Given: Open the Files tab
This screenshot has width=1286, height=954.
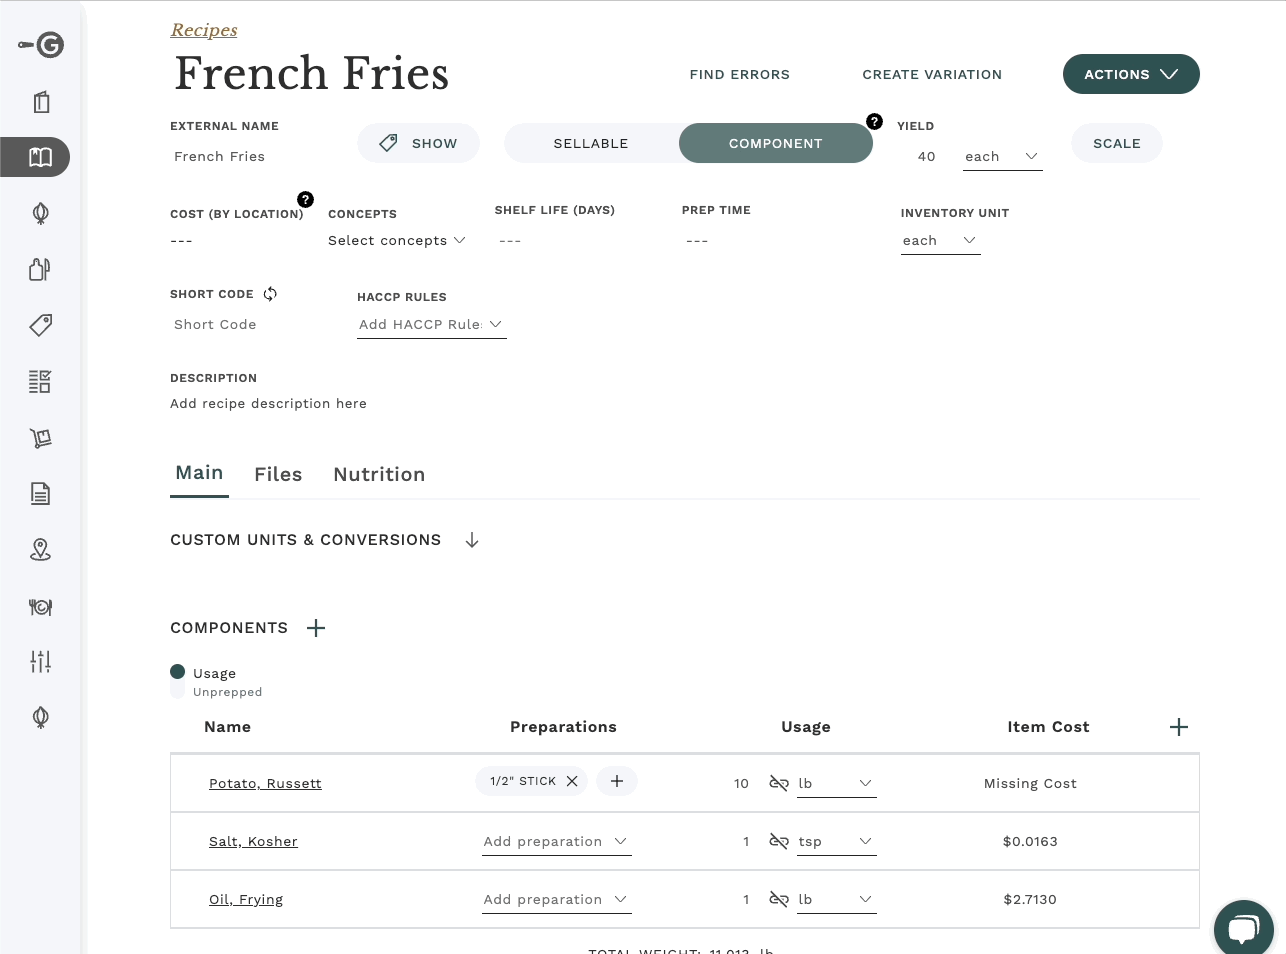Looking at the screenshot, I should (278, 474).
